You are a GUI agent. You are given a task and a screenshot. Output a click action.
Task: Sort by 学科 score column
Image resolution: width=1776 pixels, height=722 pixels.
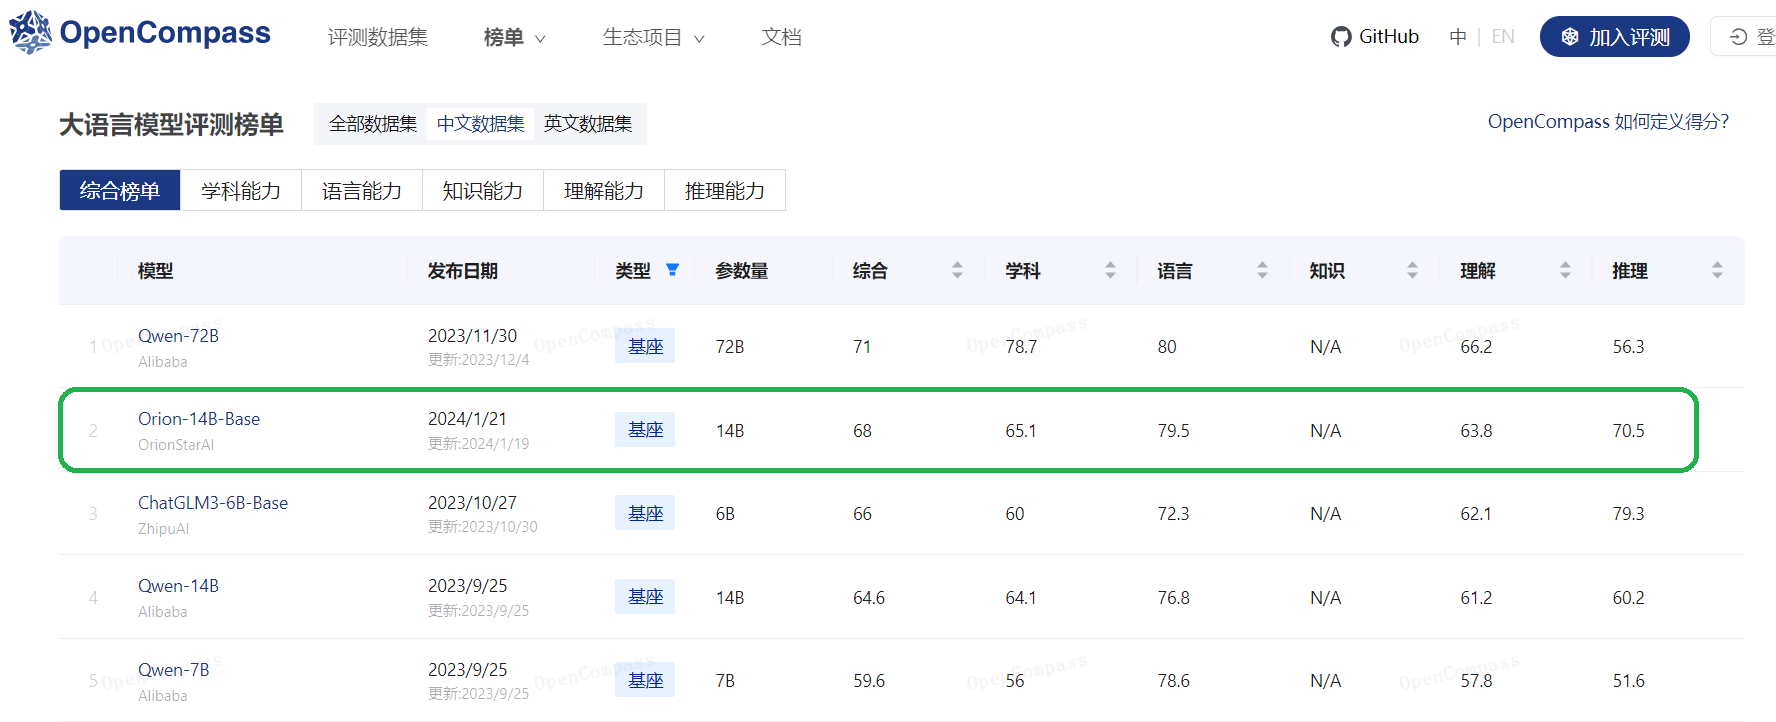[x=1110, y=271]
